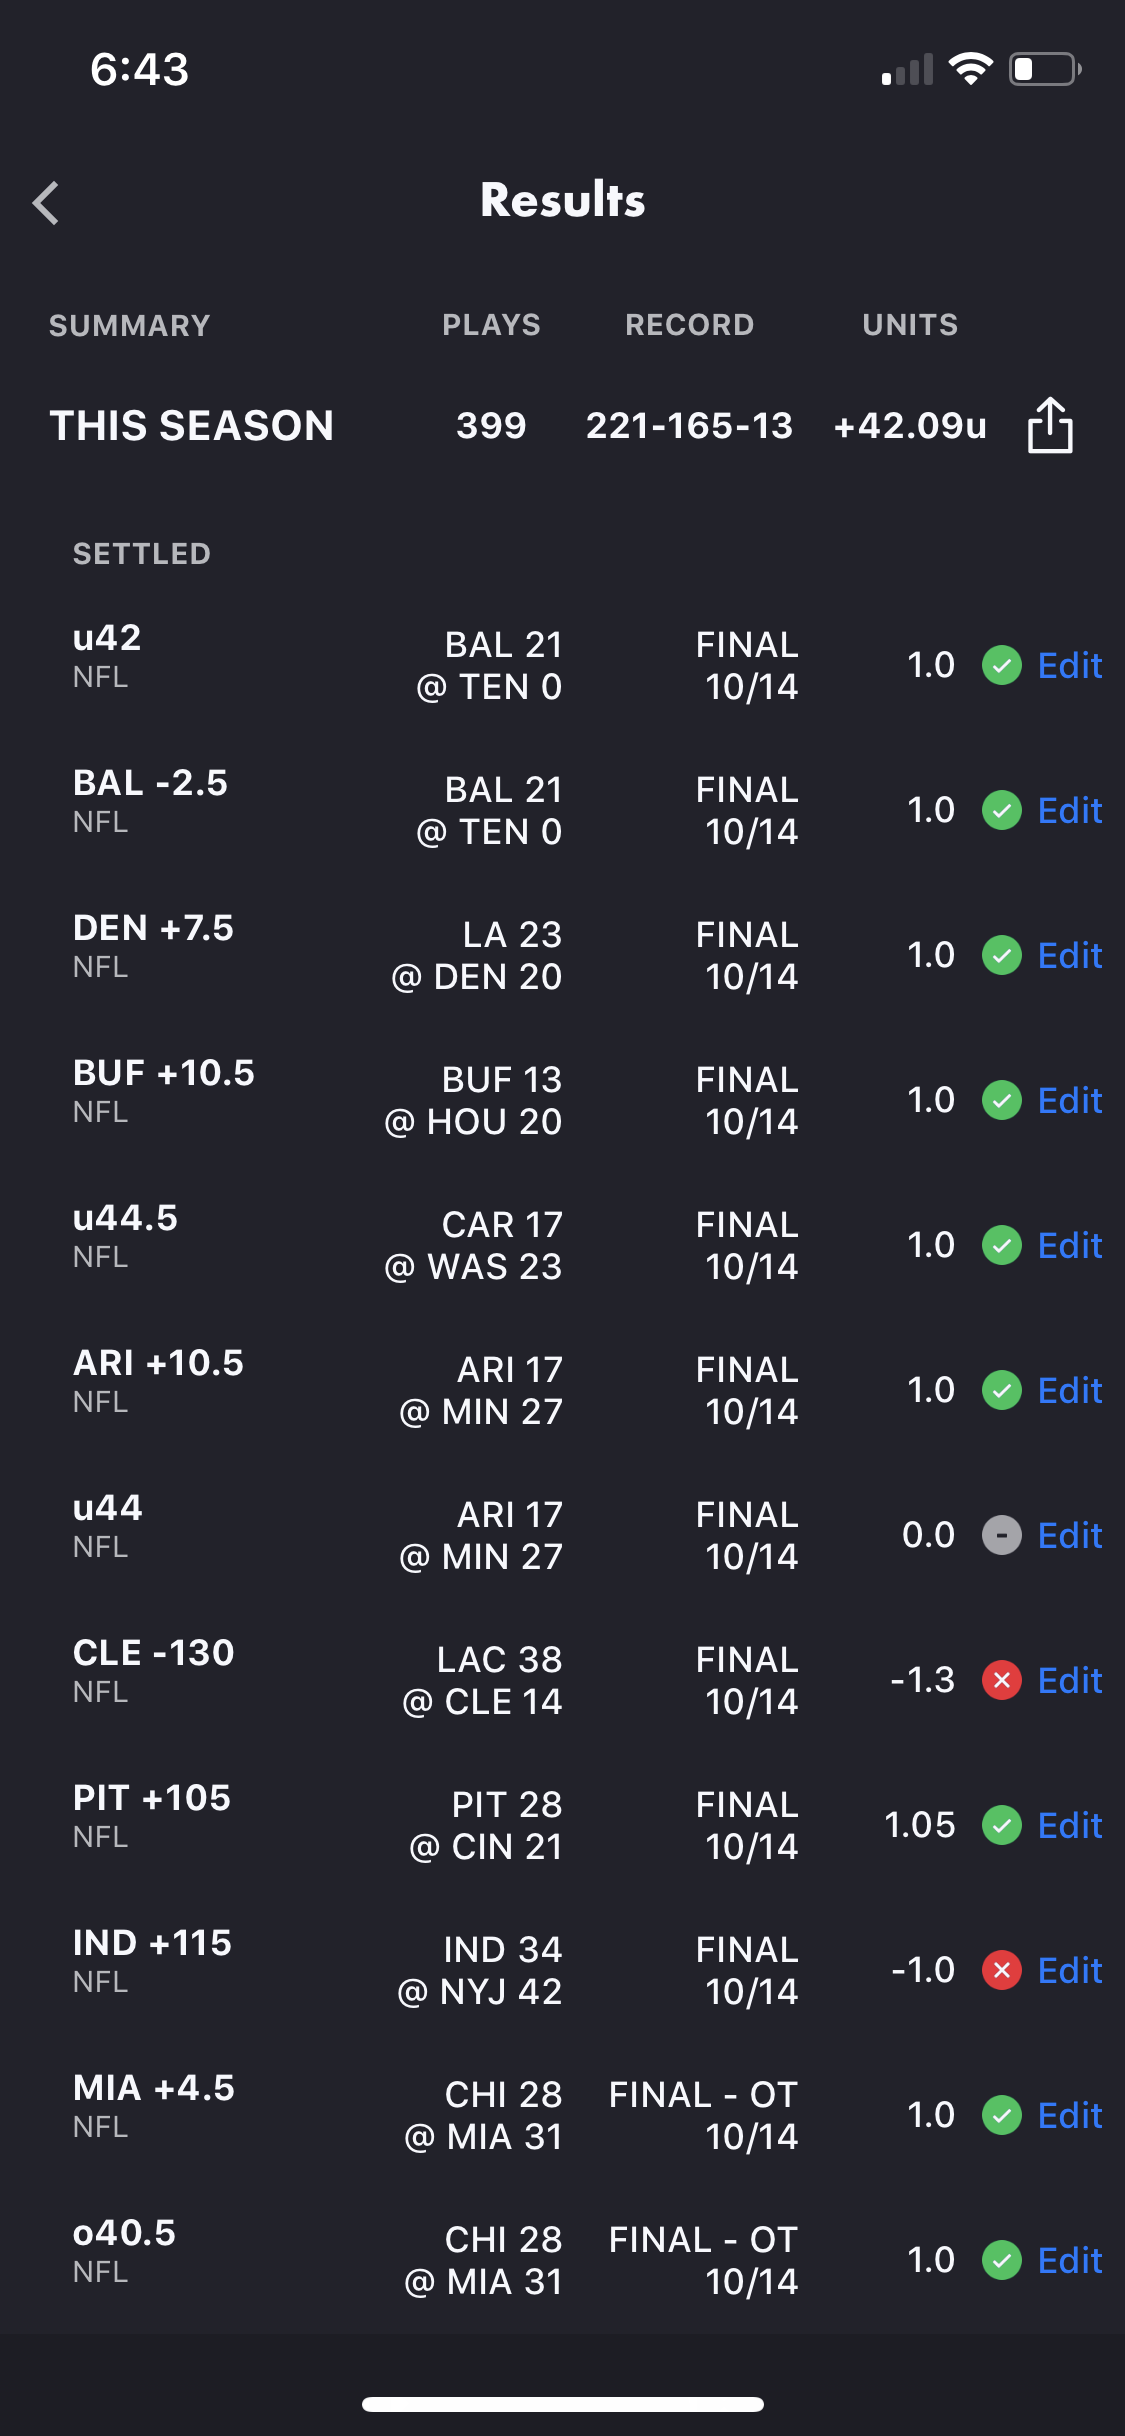Tap the home indicator bar
The width and height of the screenshot is (1125, 2436).
[x=562, y=2404]
